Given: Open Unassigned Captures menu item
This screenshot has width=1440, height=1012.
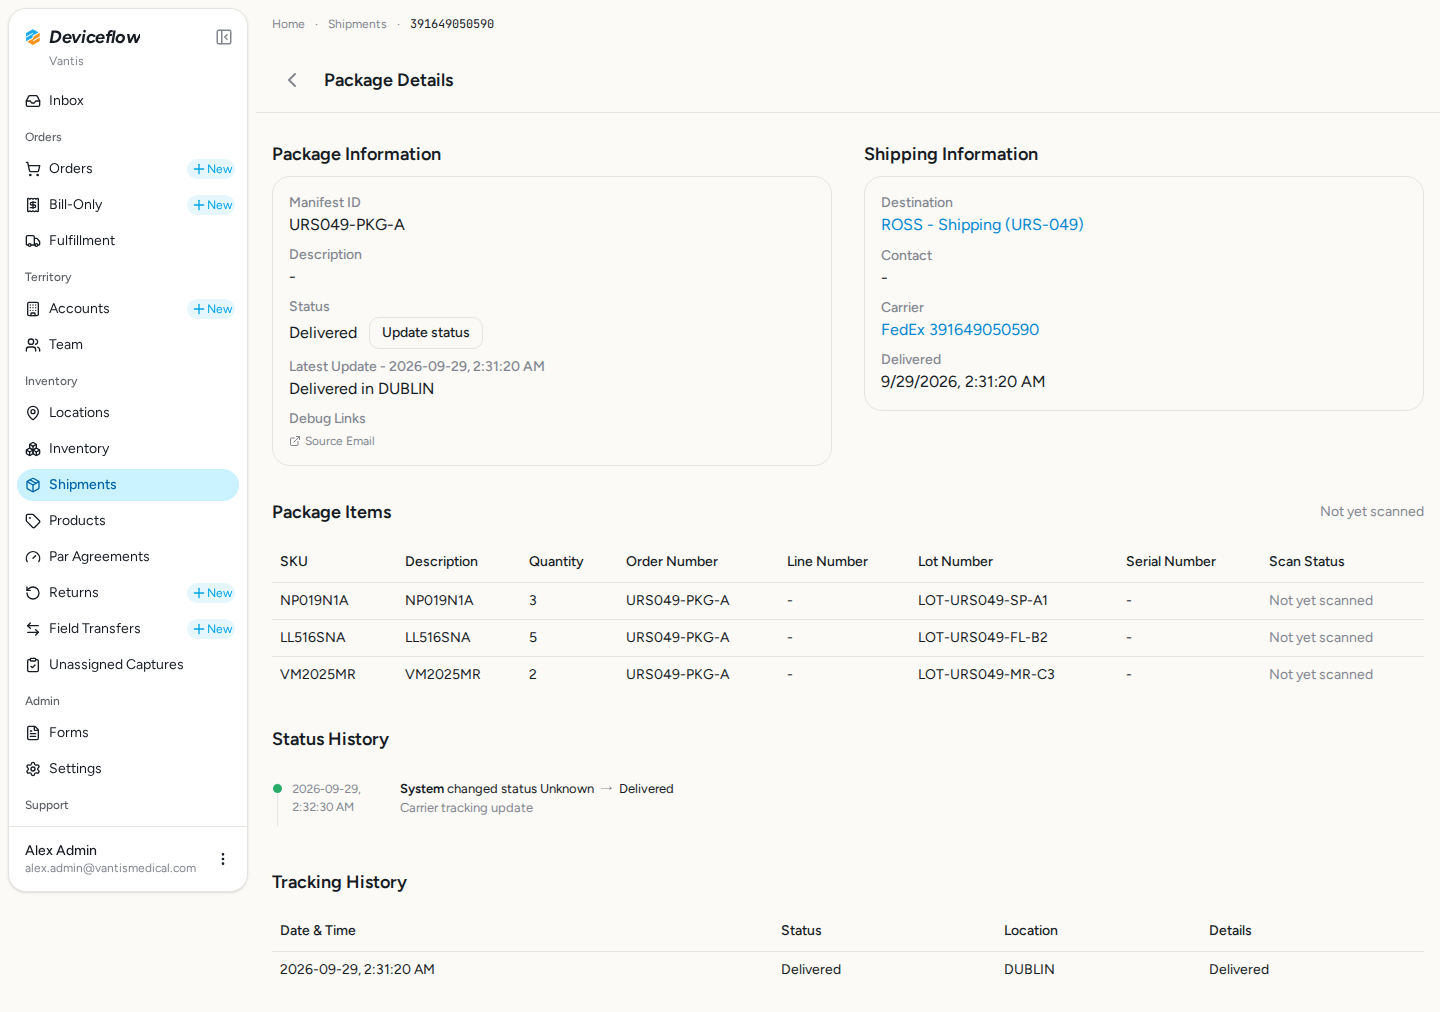Looking at the screenshot, I should pyautogui.click(x=128, y=665).
